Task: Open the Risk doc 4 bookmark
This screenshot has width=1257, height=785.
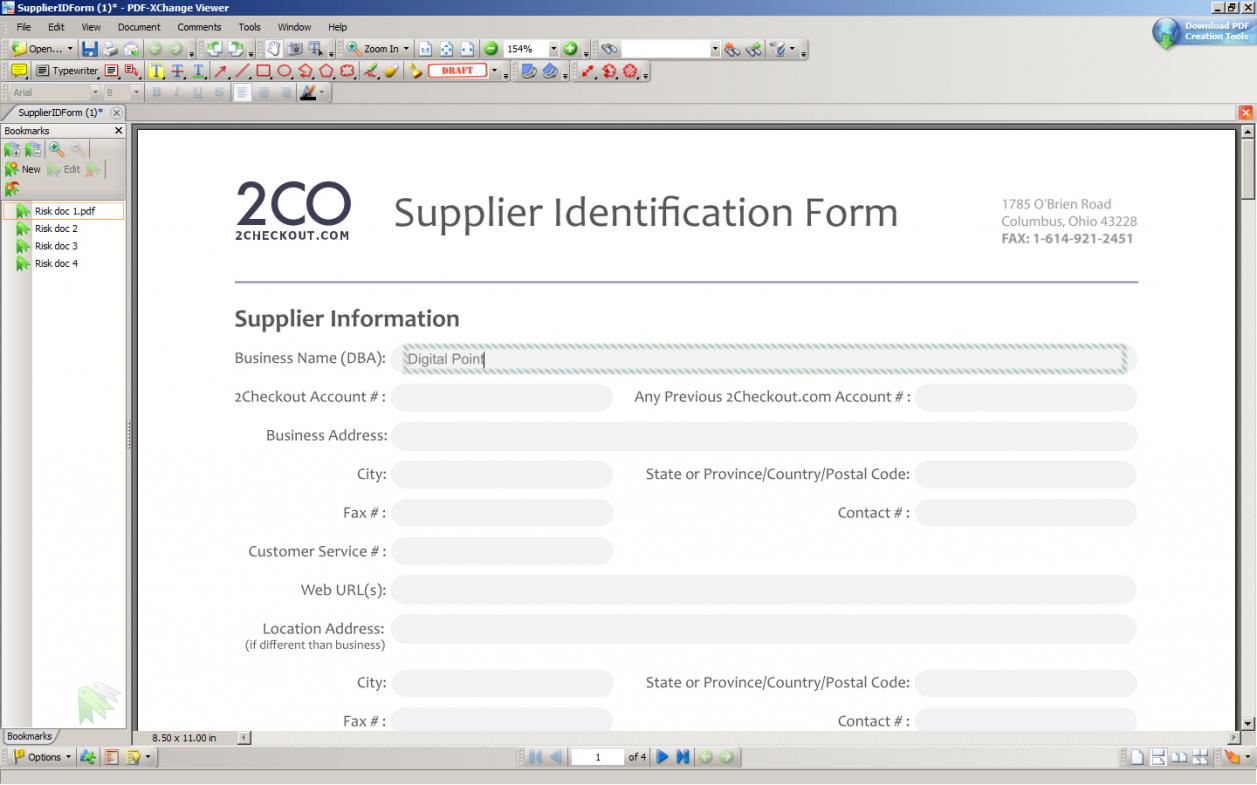Action: pyautogui.click(x=56, y=264)
